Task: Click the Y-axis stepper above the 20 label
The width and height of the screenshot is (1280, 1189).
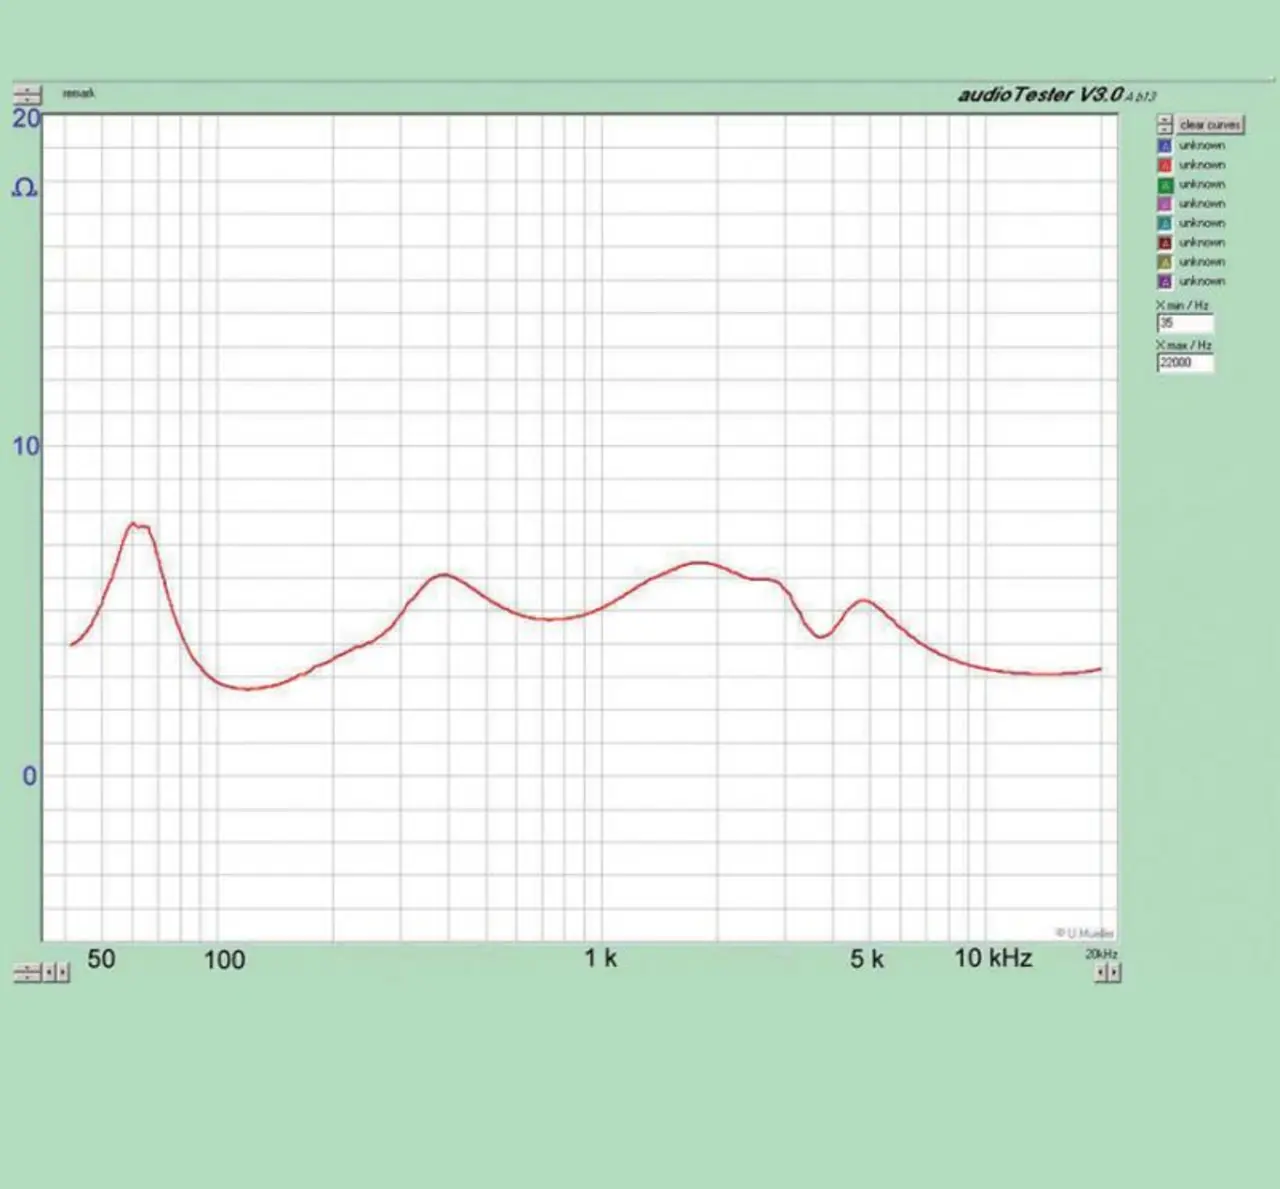Action: point(27,95)
